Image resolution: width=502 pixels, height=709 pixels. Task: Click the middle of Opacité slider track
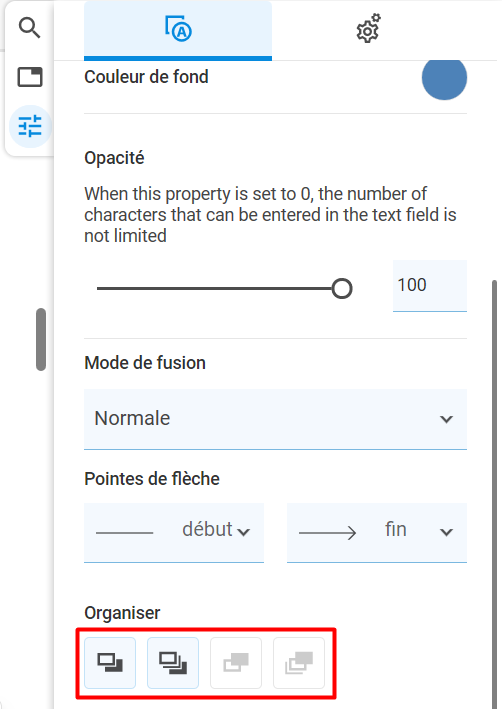click(219, 288)
